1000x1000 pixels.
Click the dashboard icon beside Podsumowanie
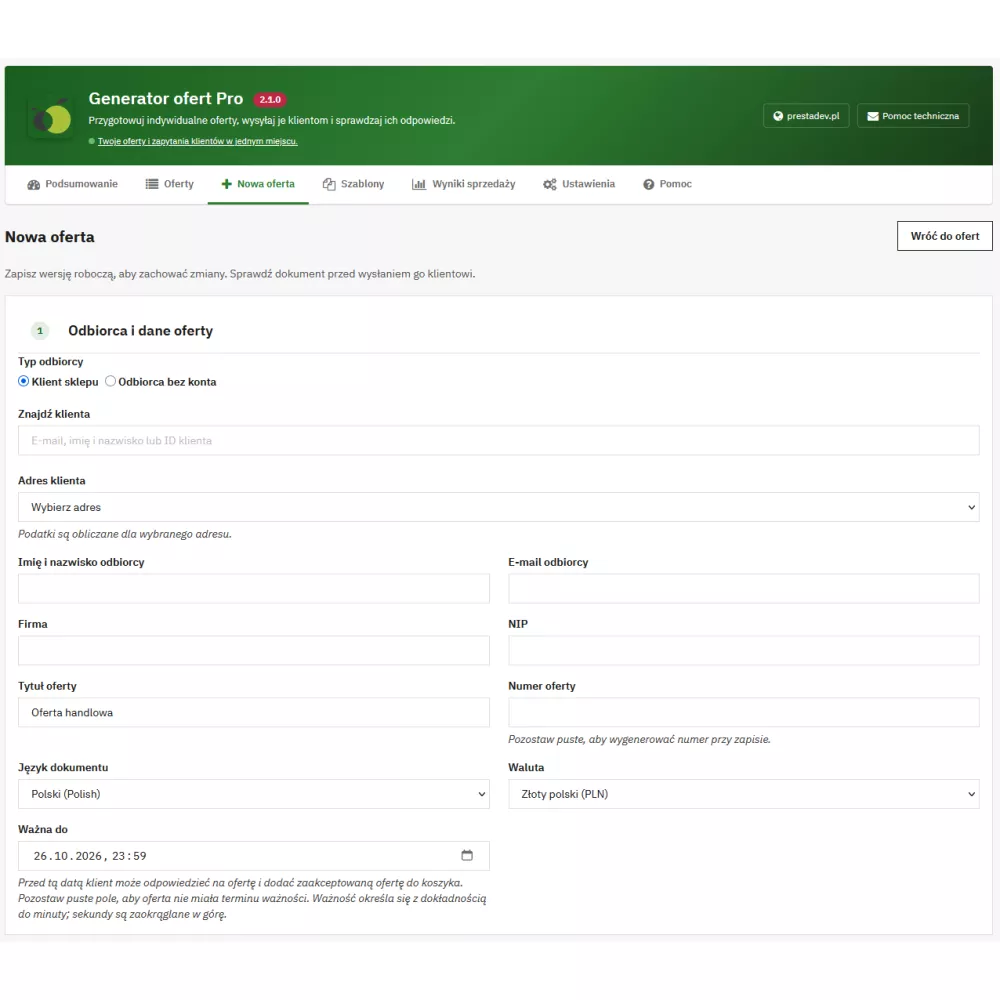point(34,184)
